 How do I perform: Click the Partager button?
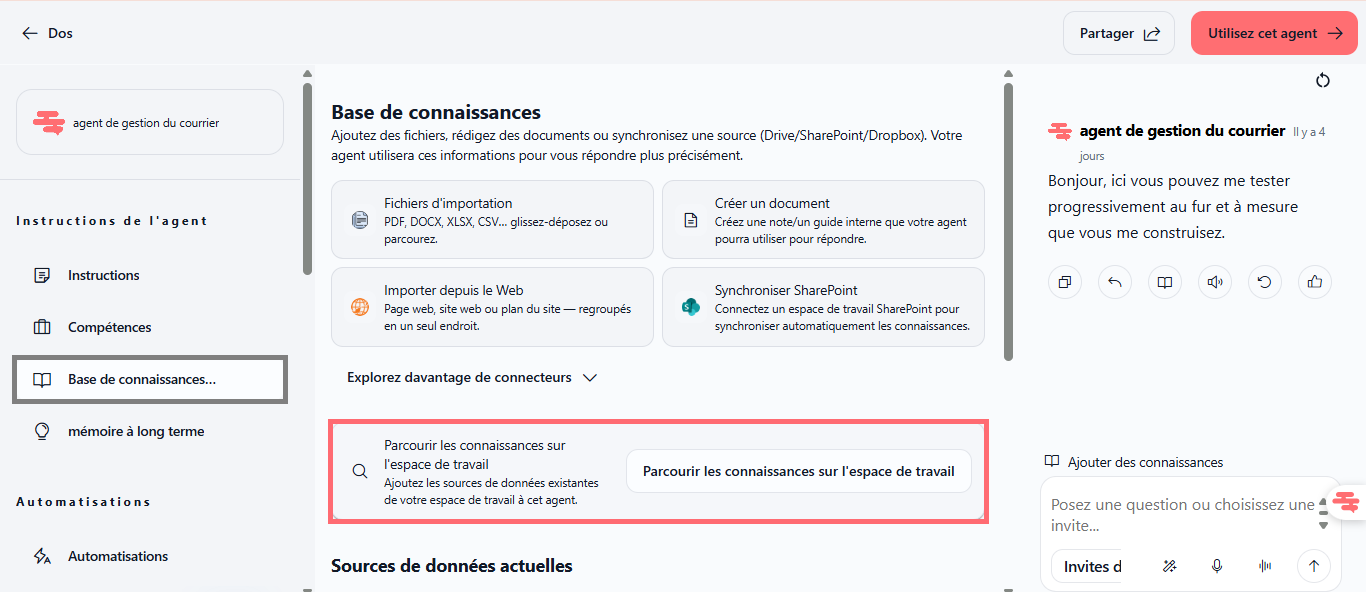(1119, 33)
